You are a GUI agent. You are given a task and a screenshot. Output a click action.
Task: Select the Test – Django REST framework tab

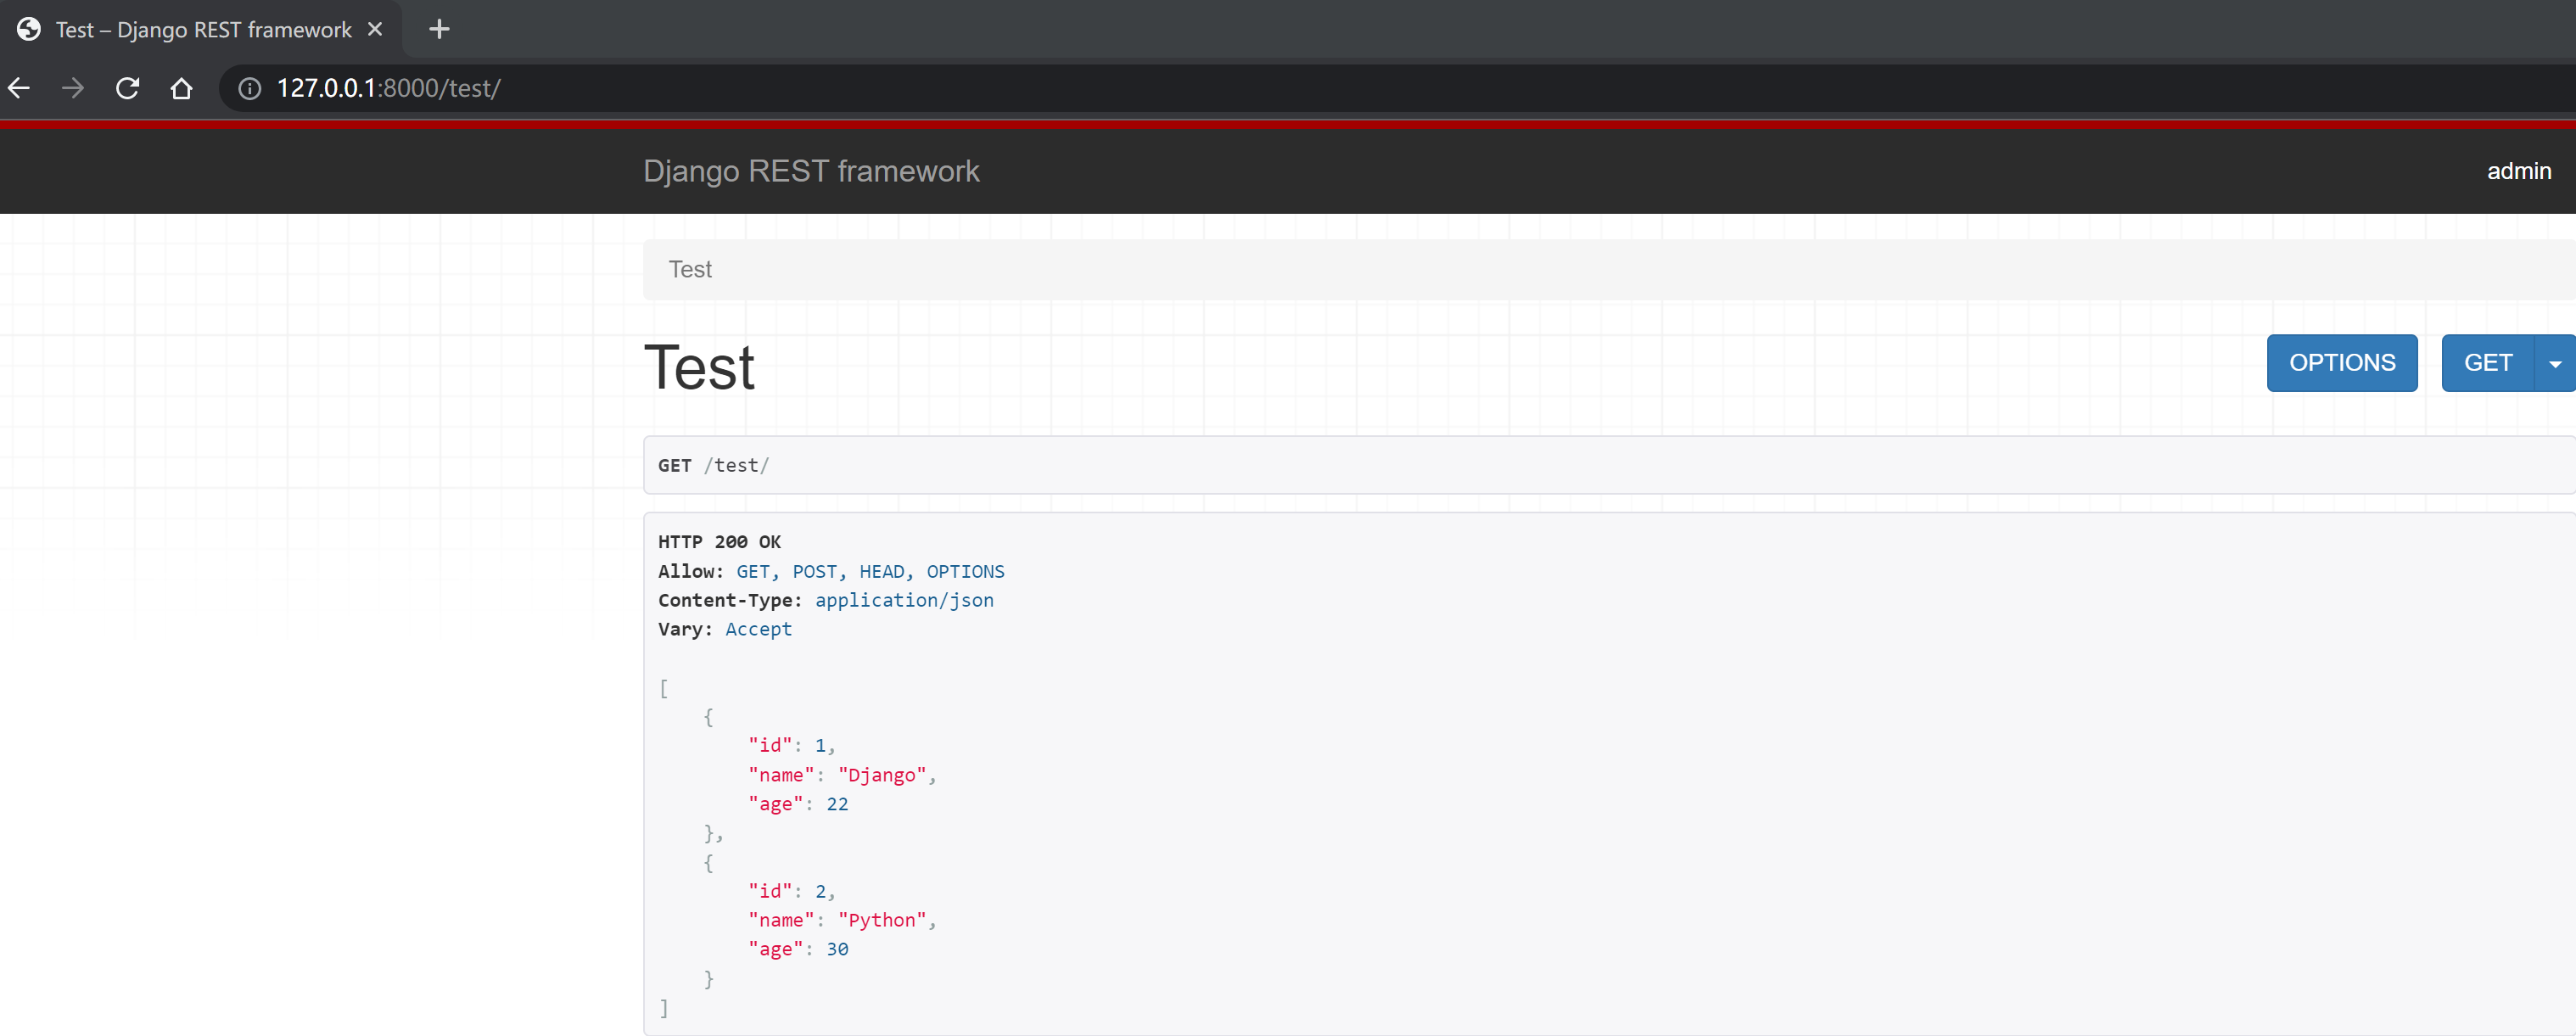tap(203, 30)
